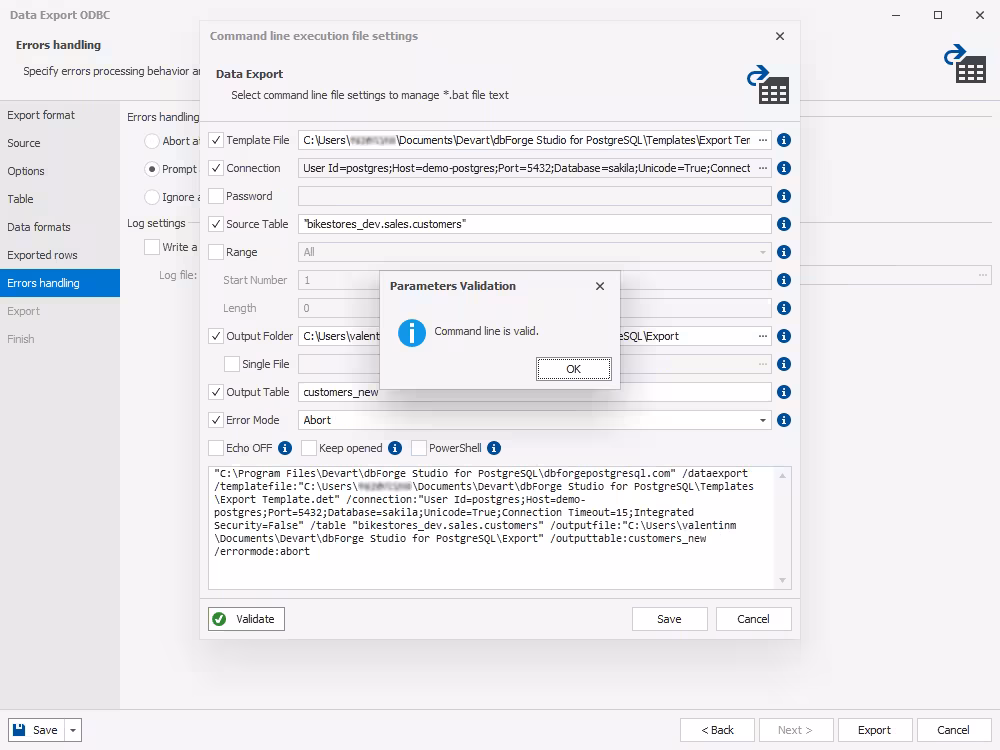1000x750 pixels.
Task: Click info icon for Output Table row
Action: (x=784, y=392)
